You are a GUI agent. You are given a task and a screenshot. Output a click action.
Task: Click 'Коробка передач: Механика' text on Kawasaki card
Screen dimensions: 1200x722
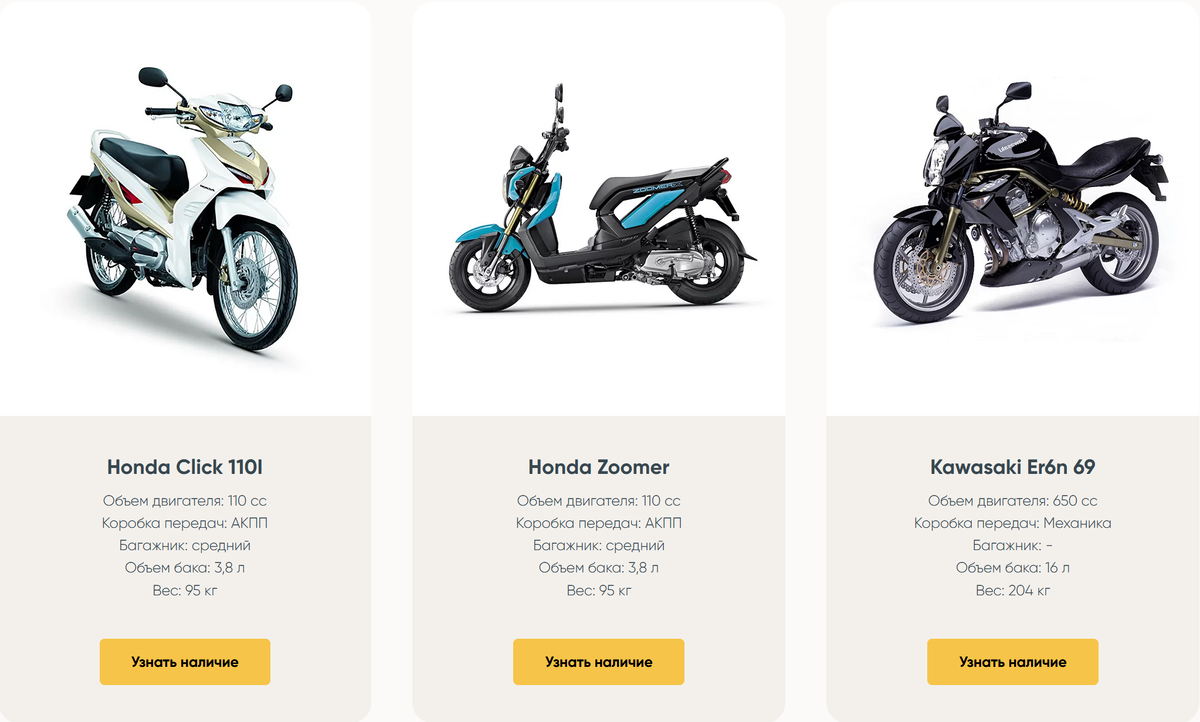1013,523
